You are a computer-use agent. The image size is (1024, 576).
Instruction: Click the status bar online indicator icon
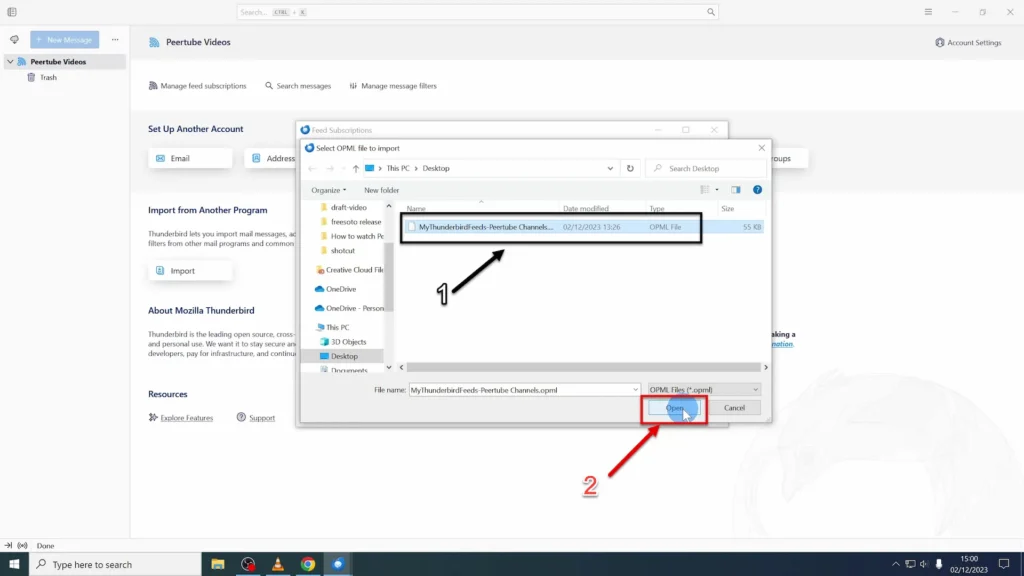point(22,546)
